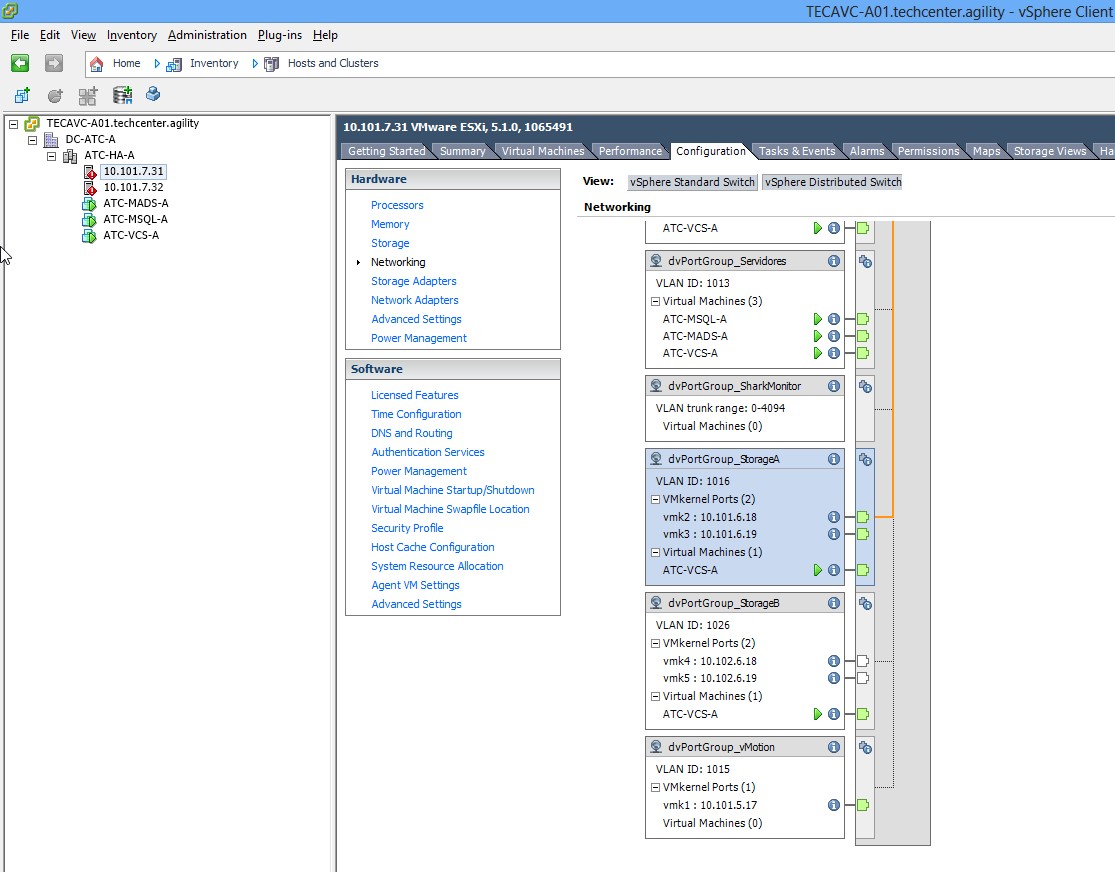Switch view to vSphere Distributed Switch
The image size is (1115, 872).
(x=832, y=182)
